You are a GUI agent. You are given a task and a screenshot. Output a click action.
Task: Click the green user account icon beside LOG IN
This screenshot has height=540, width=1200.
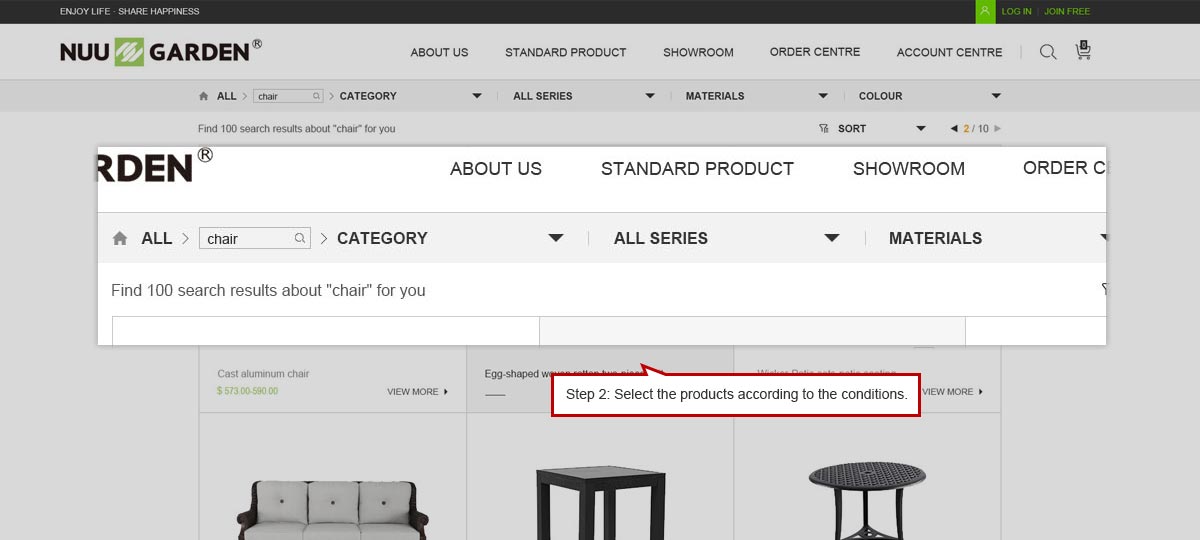tap(985, 11)
